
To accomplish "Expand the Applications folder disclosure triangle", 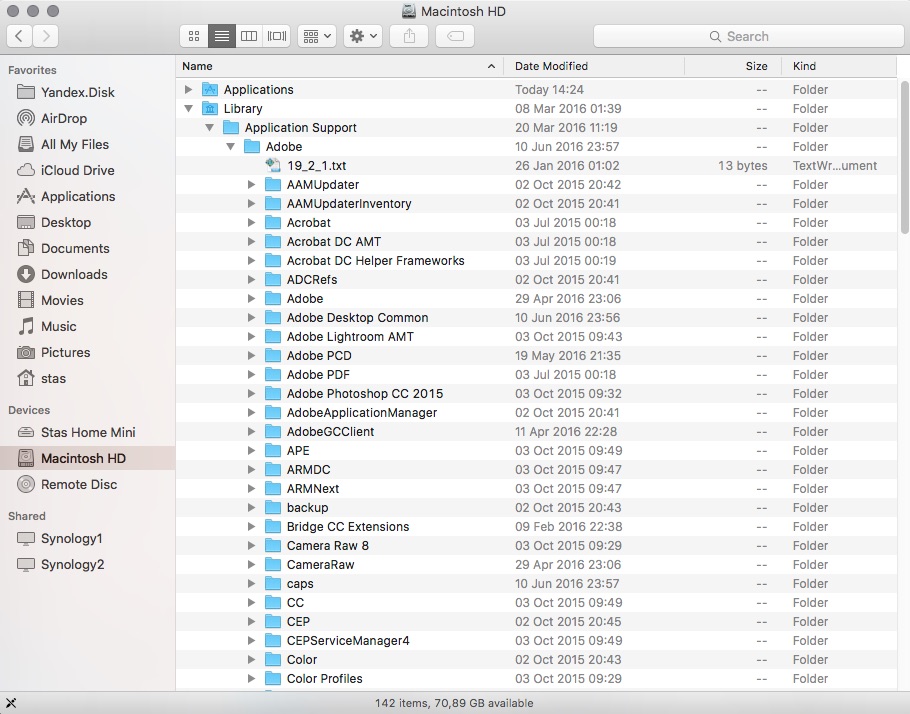I will tap(188, 89).
